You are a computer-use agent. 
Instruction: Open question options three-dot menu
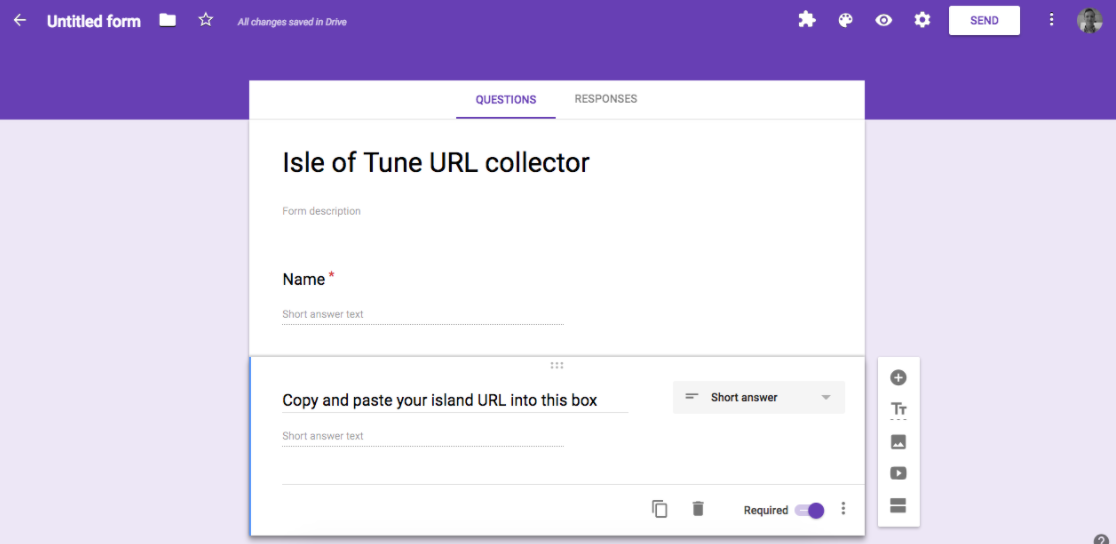tap(843, 509)
